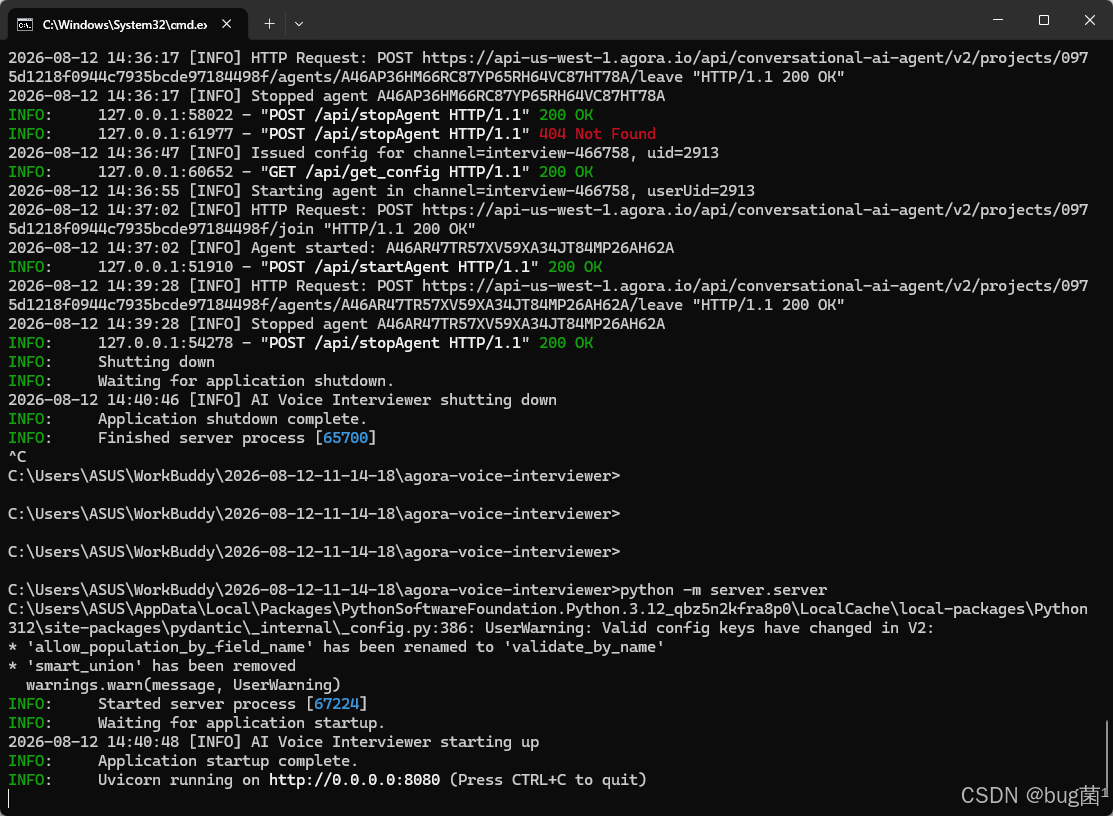The width and height of the screenshot is (1113, 816).
Task: Click 'AI Voice Interviewer shutting down' text
Action: pyautogui.click(x=404, y=399)
